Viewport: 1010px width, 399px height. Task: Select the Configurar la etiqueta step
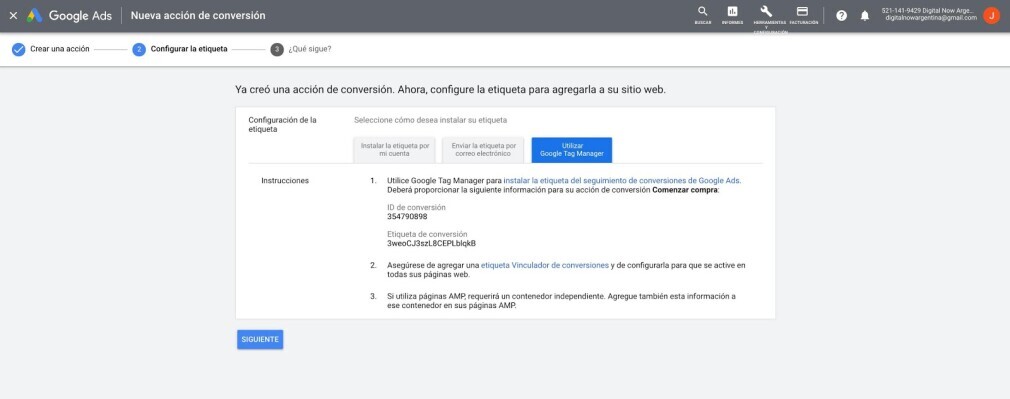(x=180, y=49)
